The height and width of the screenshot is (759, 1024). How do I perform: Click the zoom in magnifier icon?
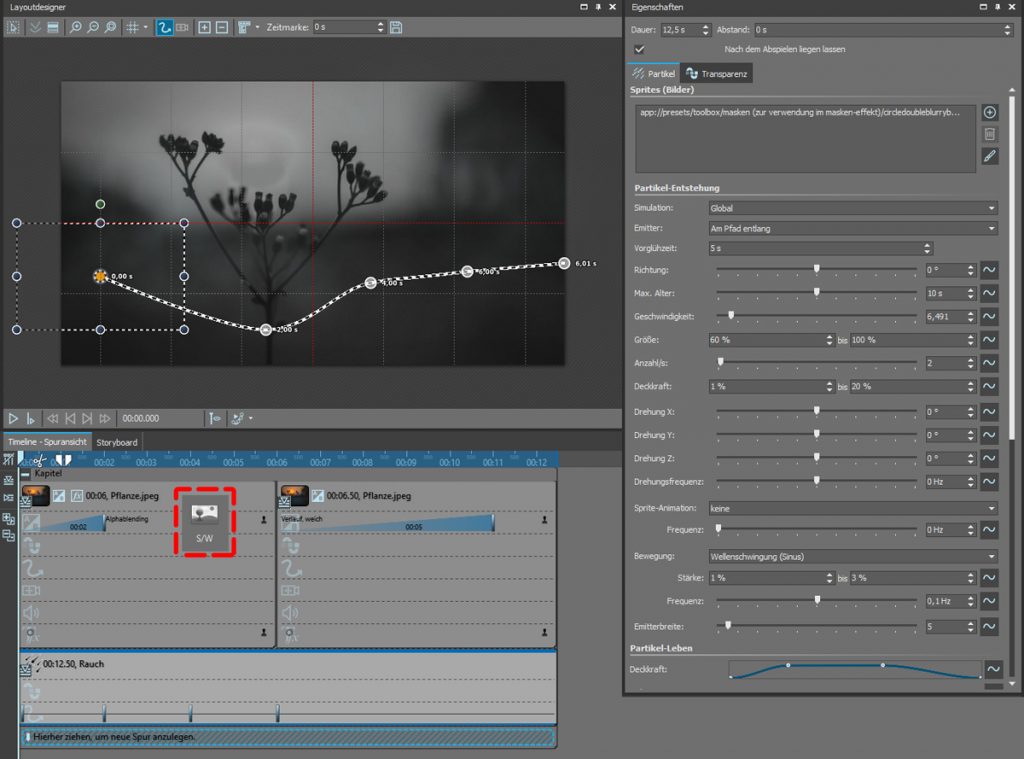[x=75, y=27]
